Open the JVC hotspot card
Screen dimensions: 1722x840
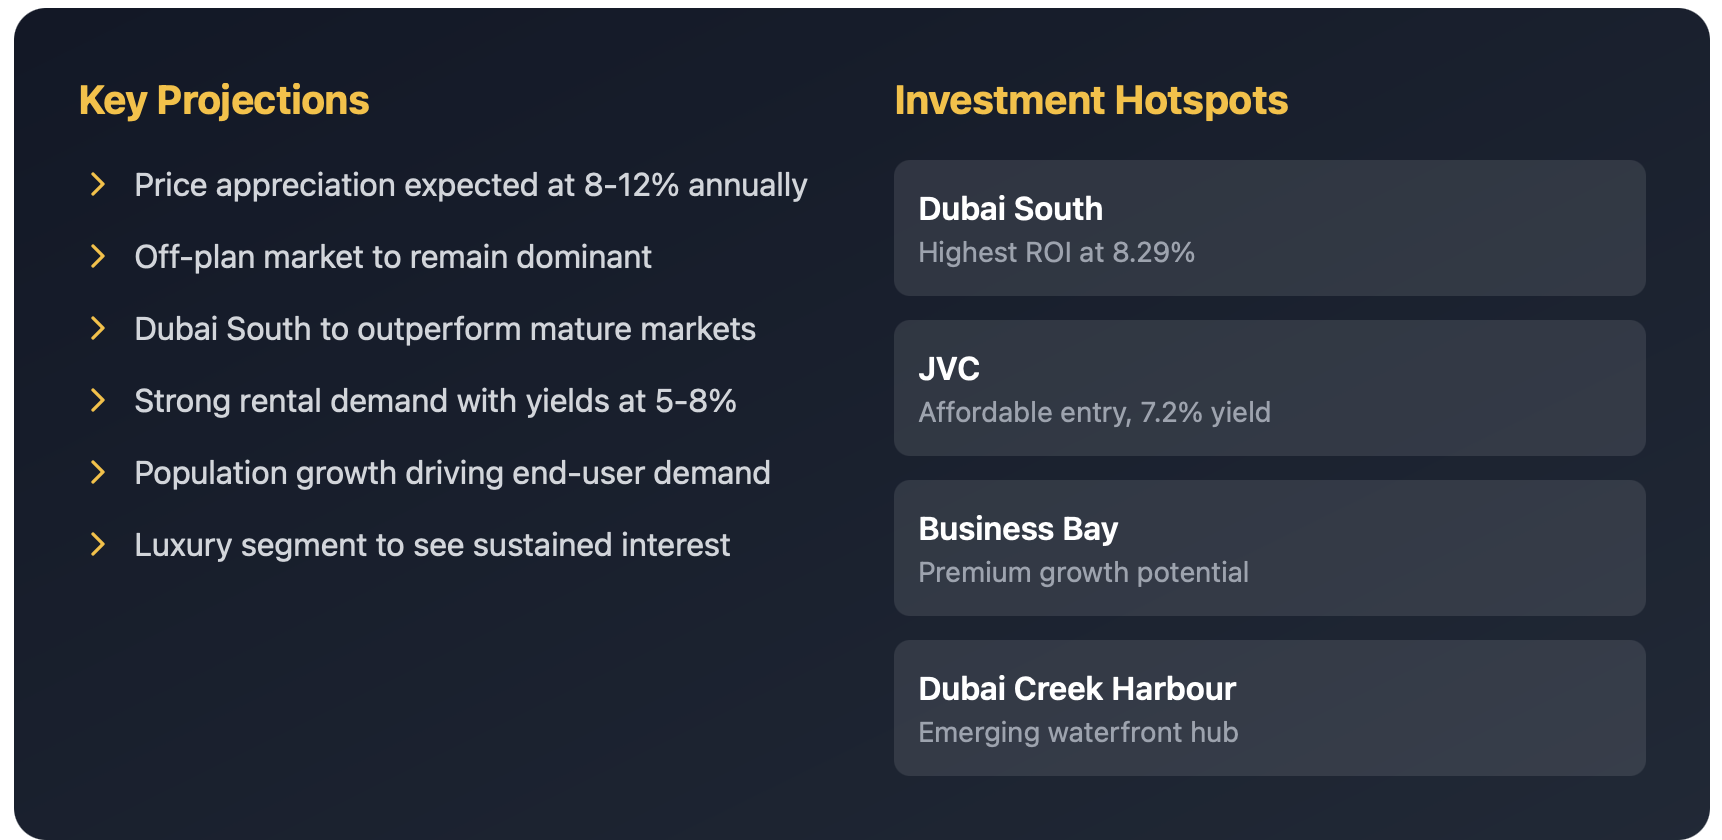click(1269, 388)
